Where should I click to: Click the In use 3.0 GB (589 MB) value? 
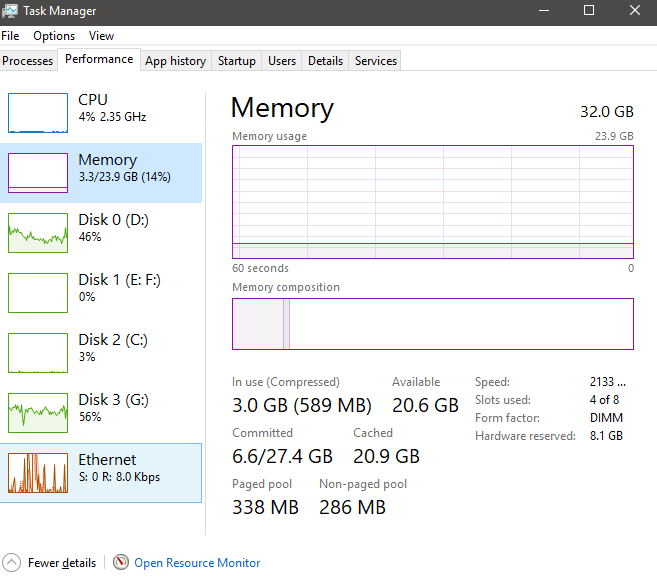tap(302, 405)
